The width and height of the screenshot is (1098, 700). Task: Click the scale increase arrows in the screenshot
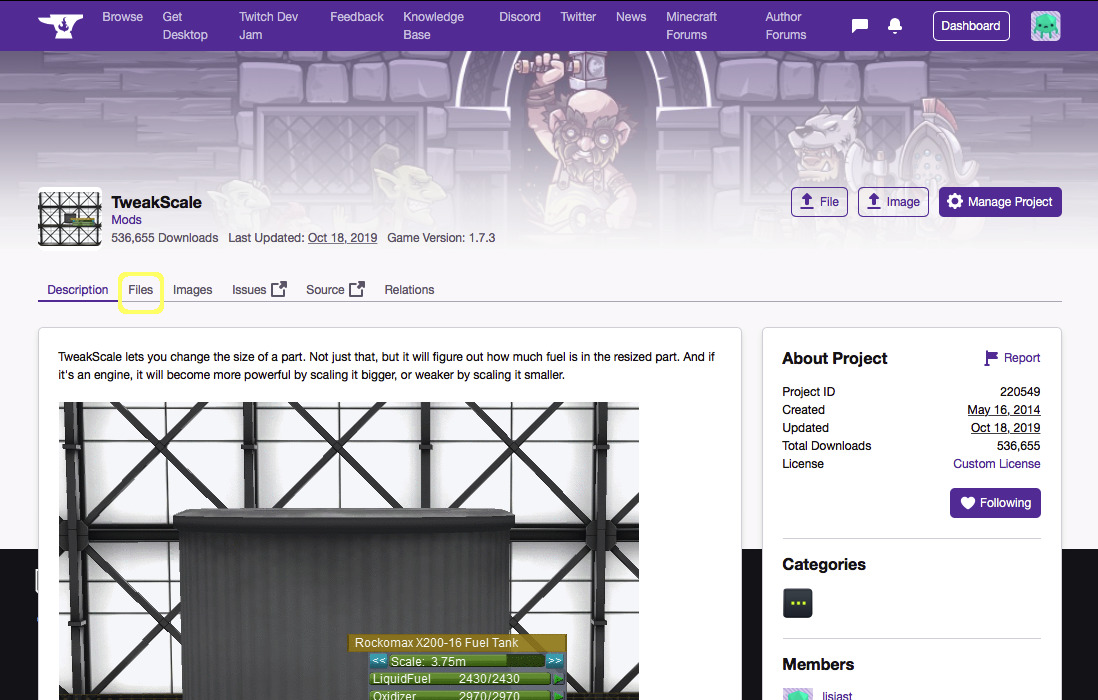point(555,661)
